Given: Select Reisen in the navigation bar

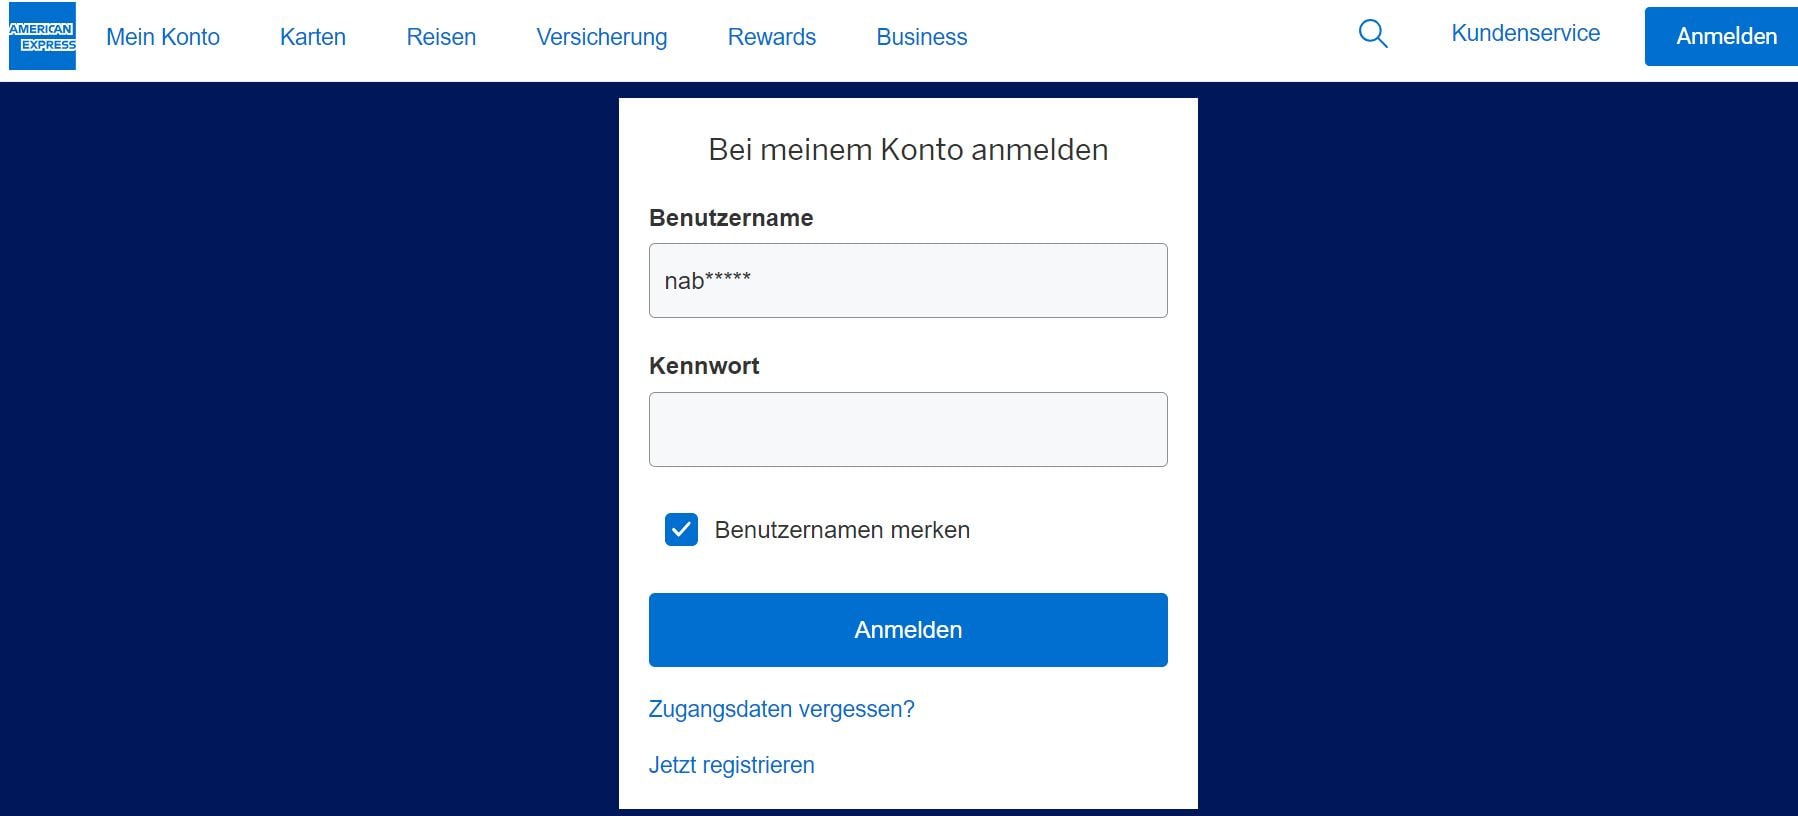Looking at the screenshot, I should click(x=441, y=37).
